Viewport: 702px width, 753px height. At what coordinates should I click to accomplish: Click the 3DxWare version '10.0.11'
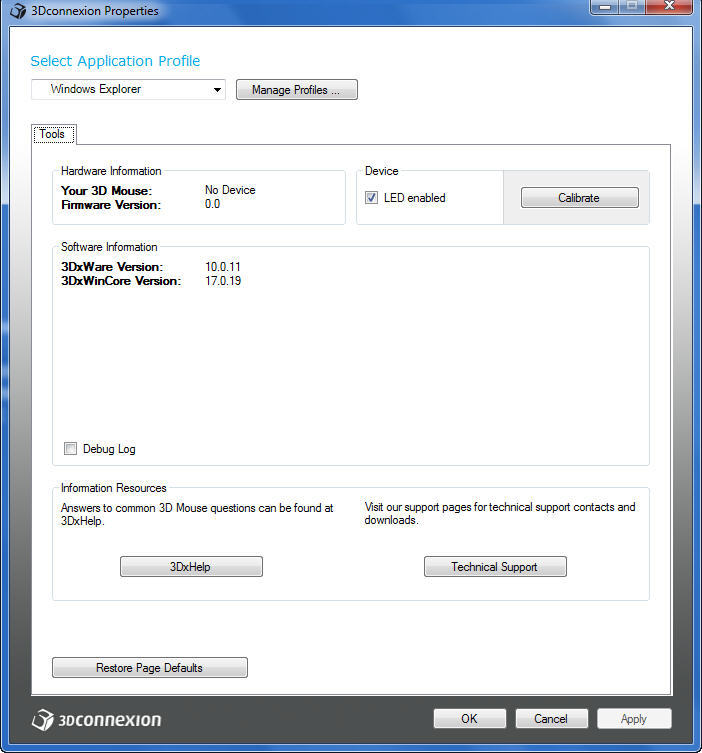tap(223, 267)
